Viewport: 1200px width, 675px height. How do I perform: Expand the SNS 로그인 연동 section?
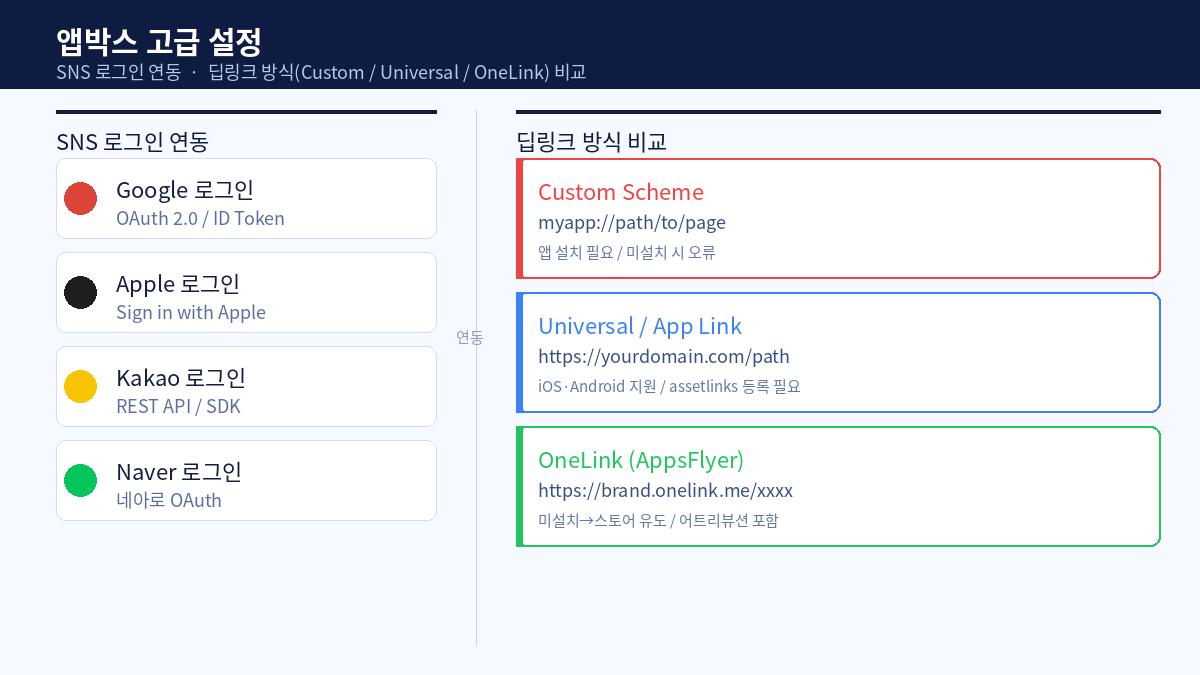132,142
